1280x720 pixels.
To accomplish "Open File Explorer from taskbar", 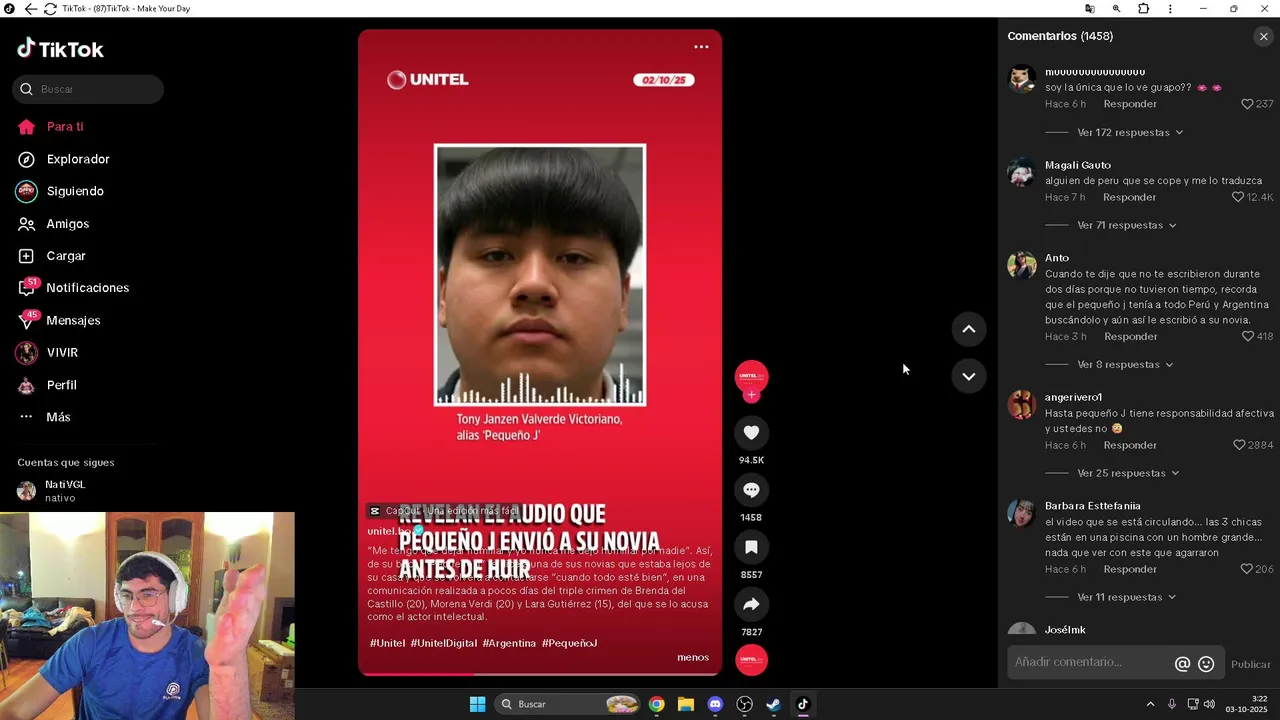I will pyautogui.click(x=685, y=704).
